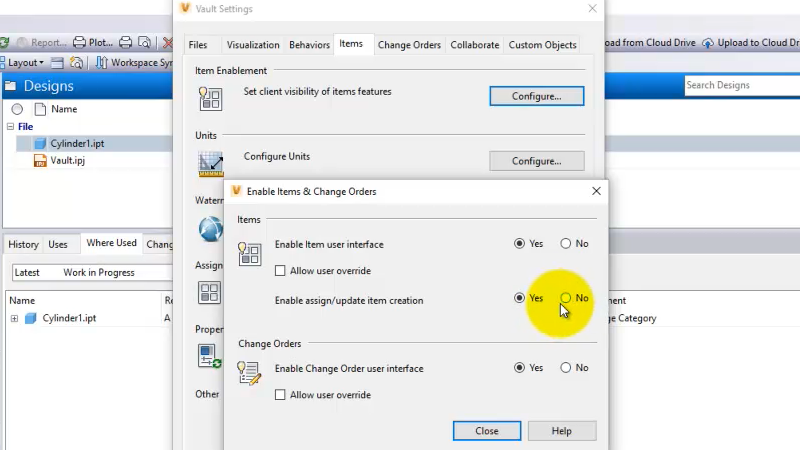Click the Help button in the Enable Items dialog
The width and height of the screenshot is (800, 450).
pyautogui.click(x=562, y=431)
